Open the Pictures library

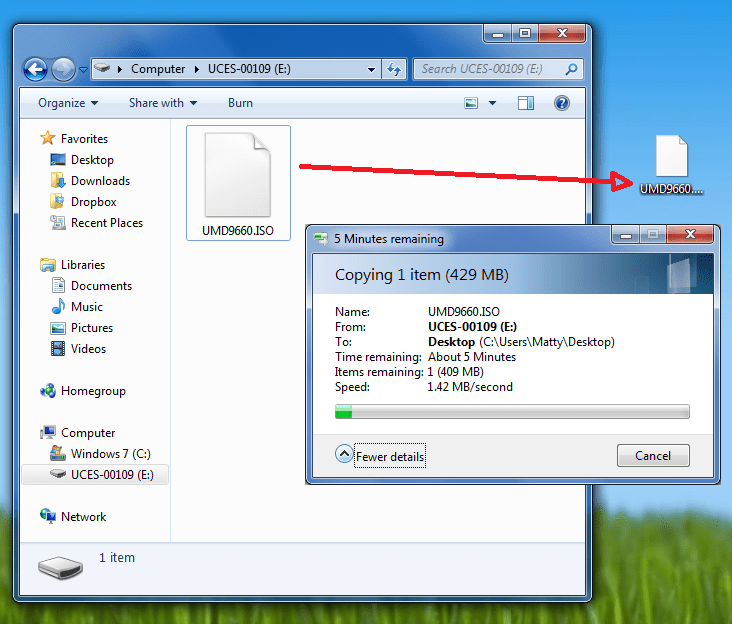tap(92, 328)
